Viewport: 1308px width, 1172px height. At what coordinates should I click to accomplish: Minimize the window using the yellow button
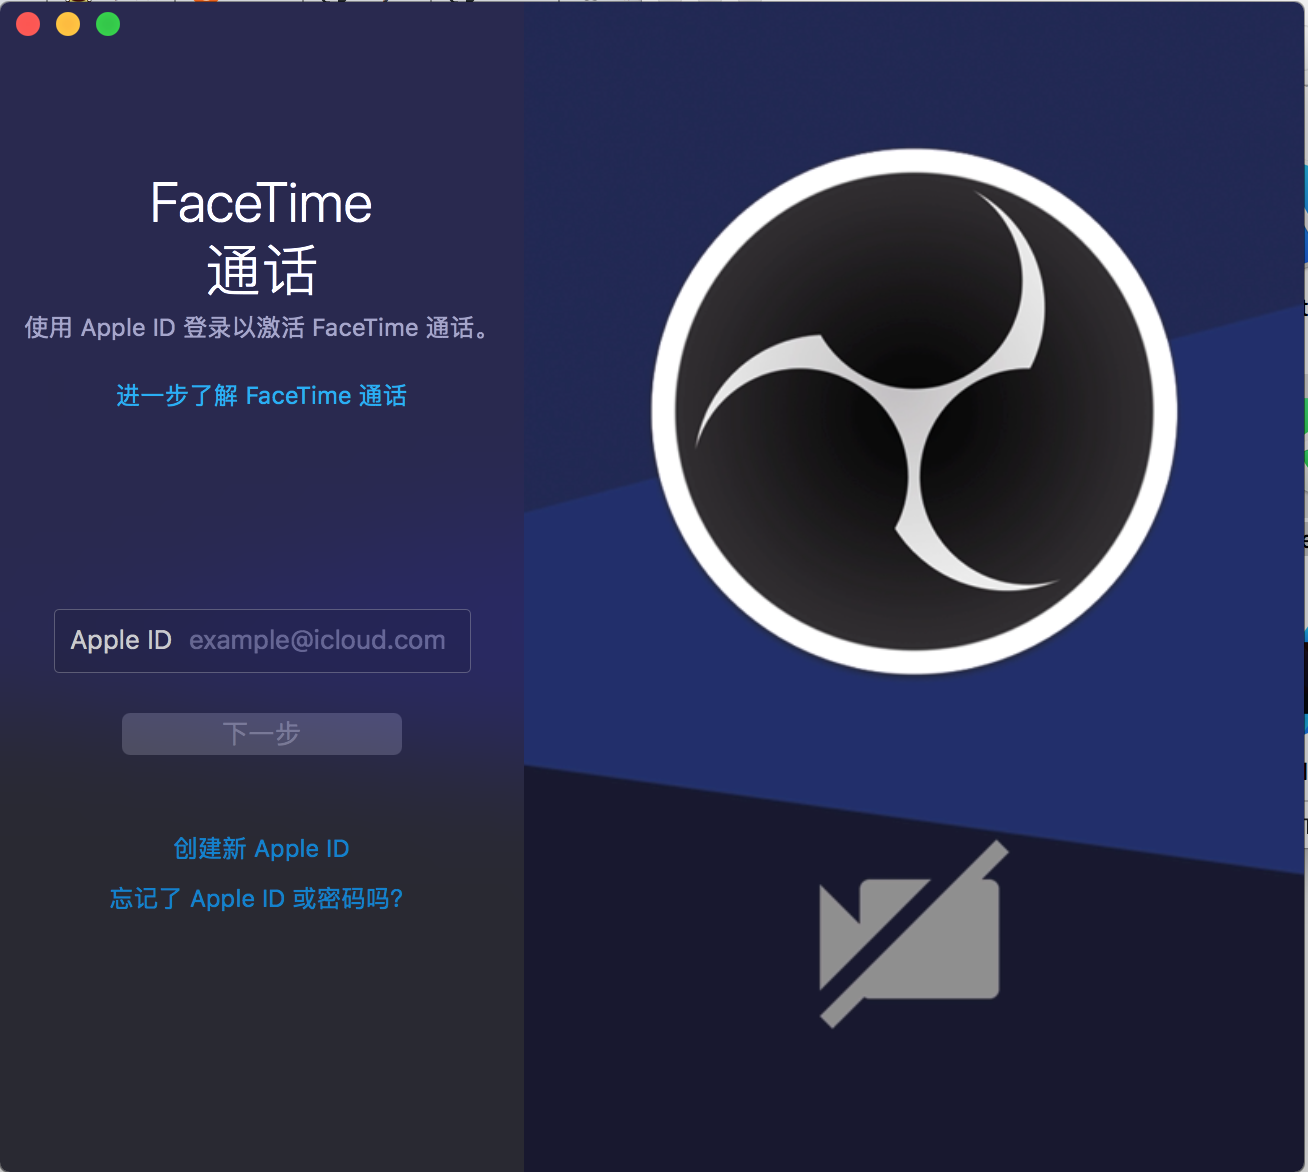[x=68, y=25]
